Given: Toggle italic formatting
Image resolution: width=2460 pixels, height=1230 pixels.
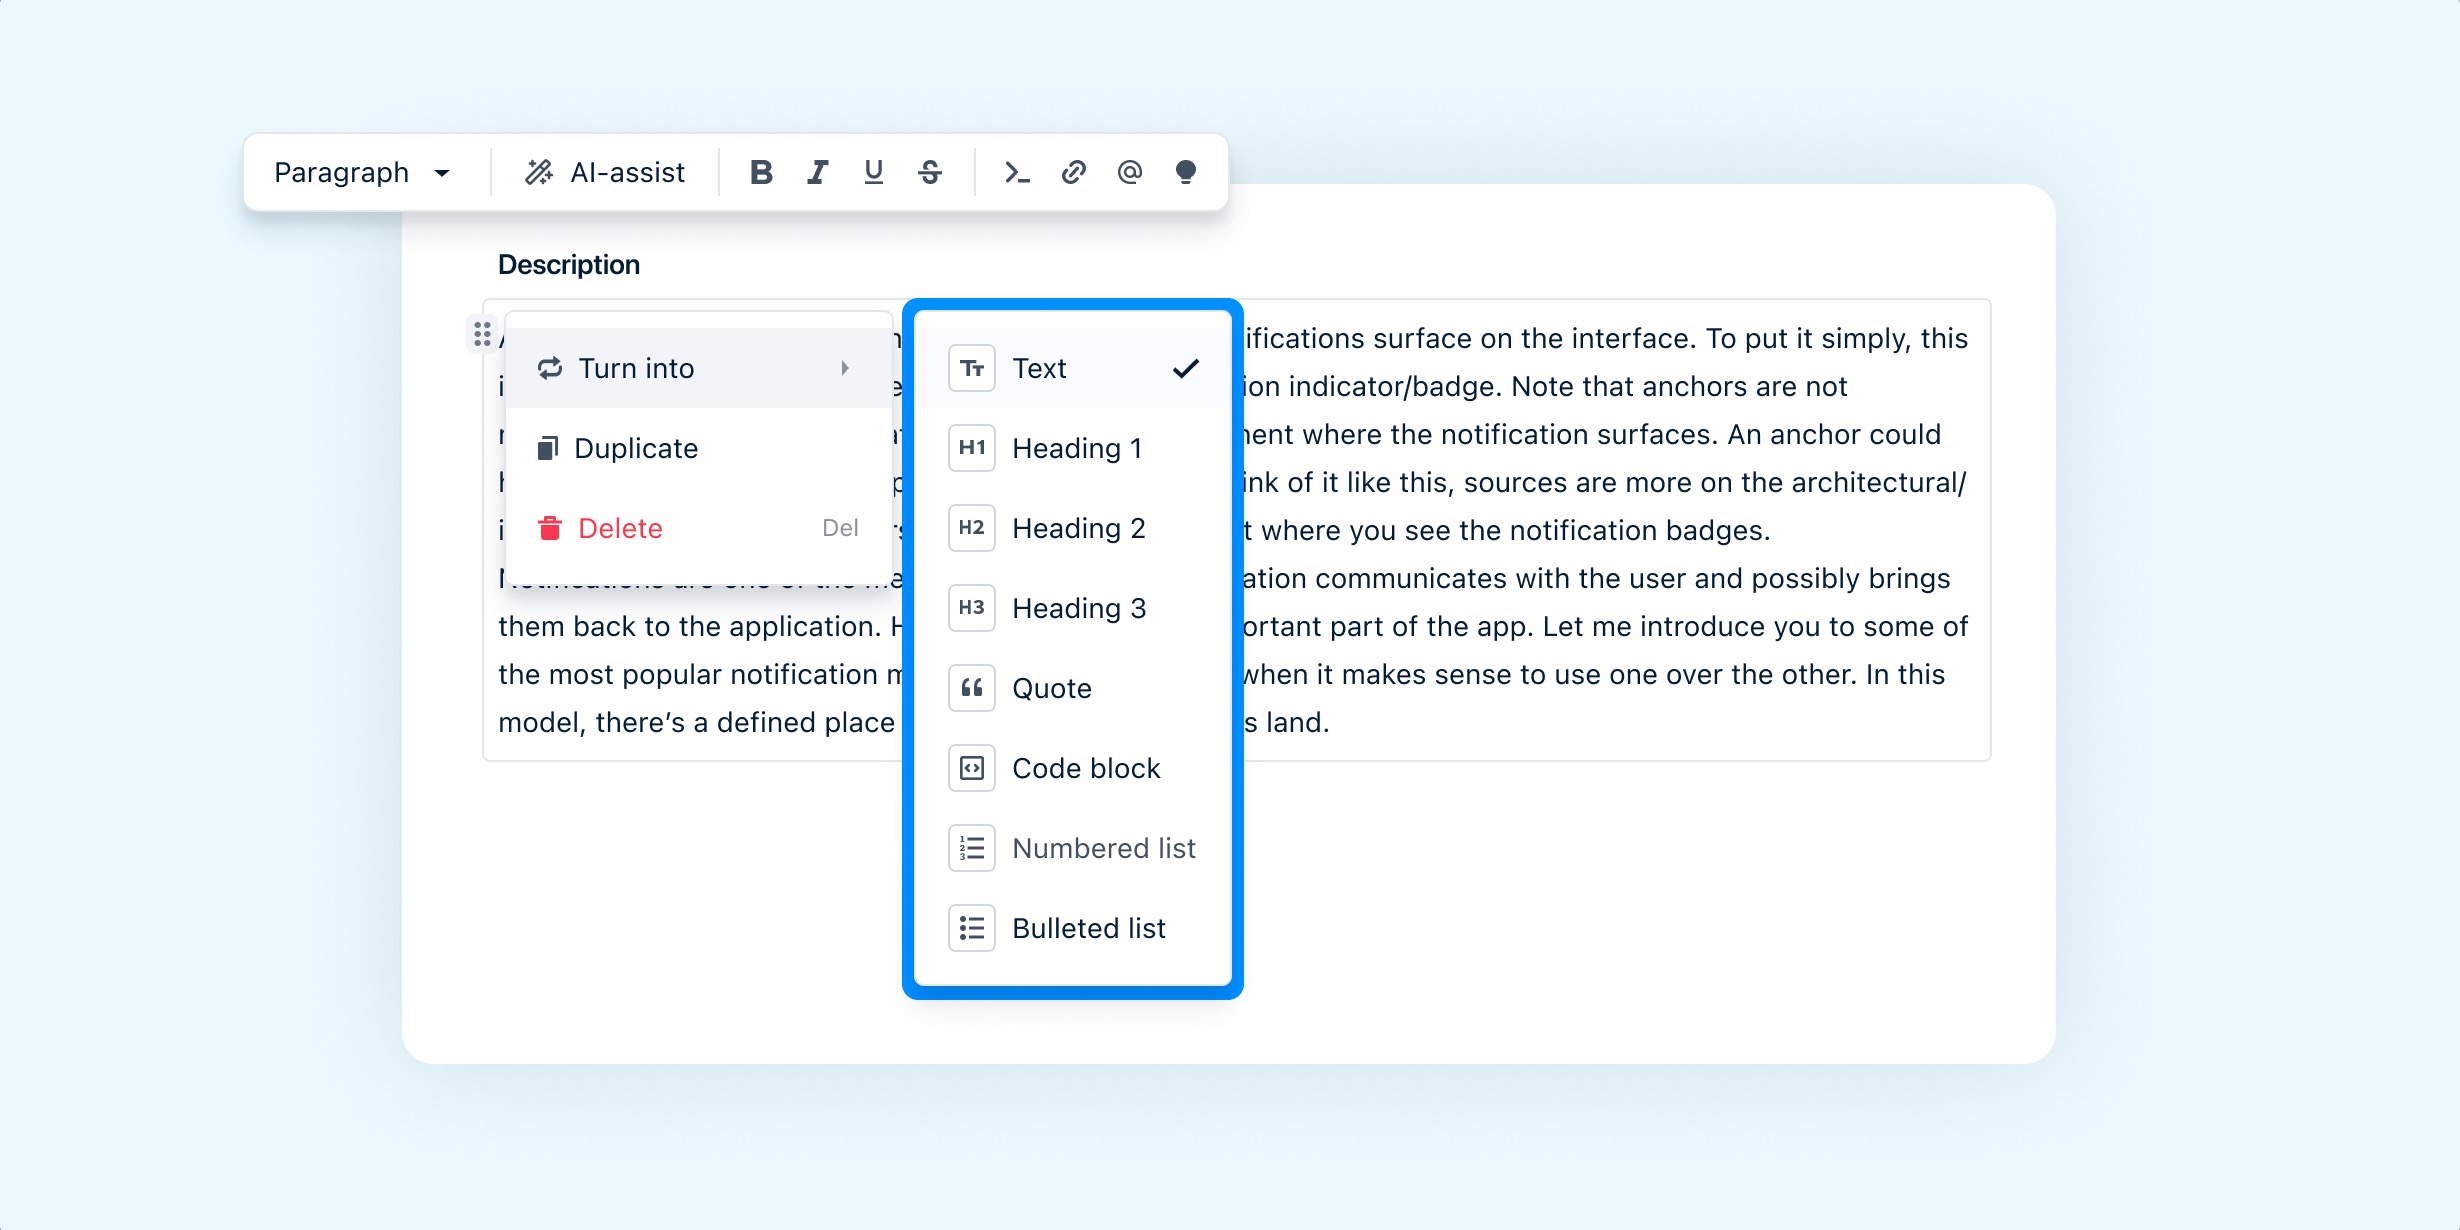Looking at the screenshot, I should [817, 172].
